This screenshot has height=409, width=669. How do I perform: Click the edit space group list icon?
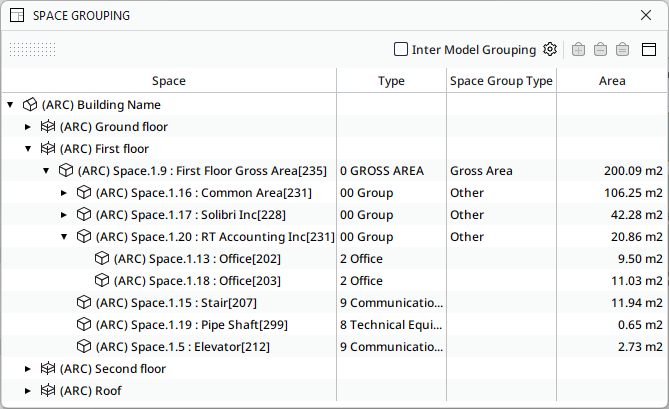pyautogui.click(x=622, y=49)
